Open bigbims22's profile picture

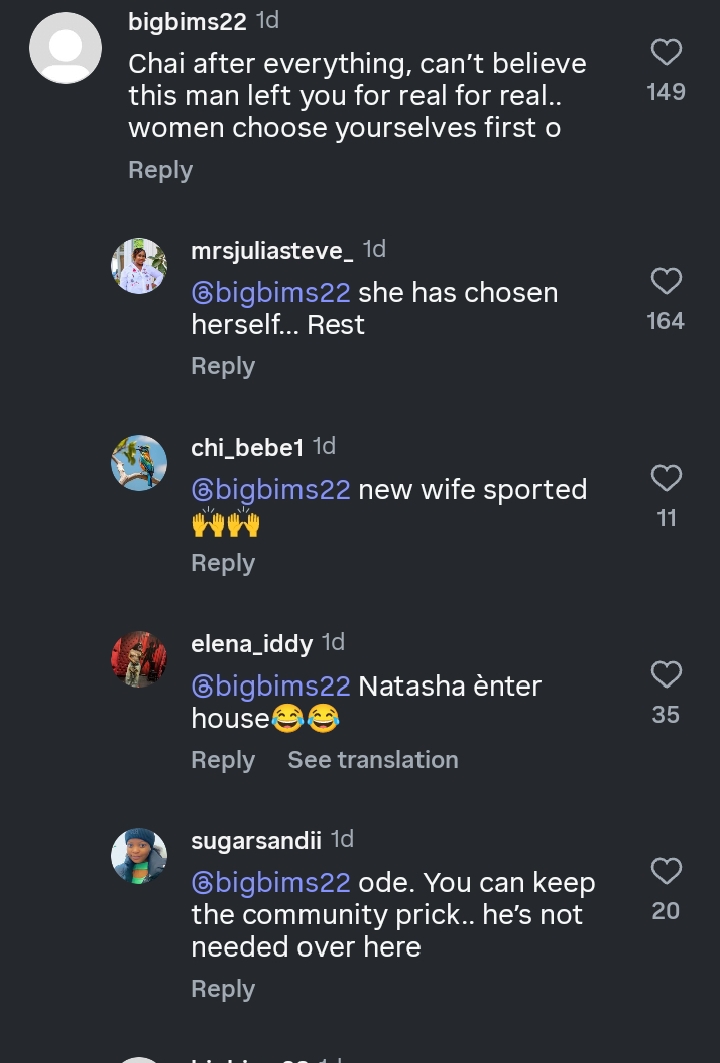point(66,48)
